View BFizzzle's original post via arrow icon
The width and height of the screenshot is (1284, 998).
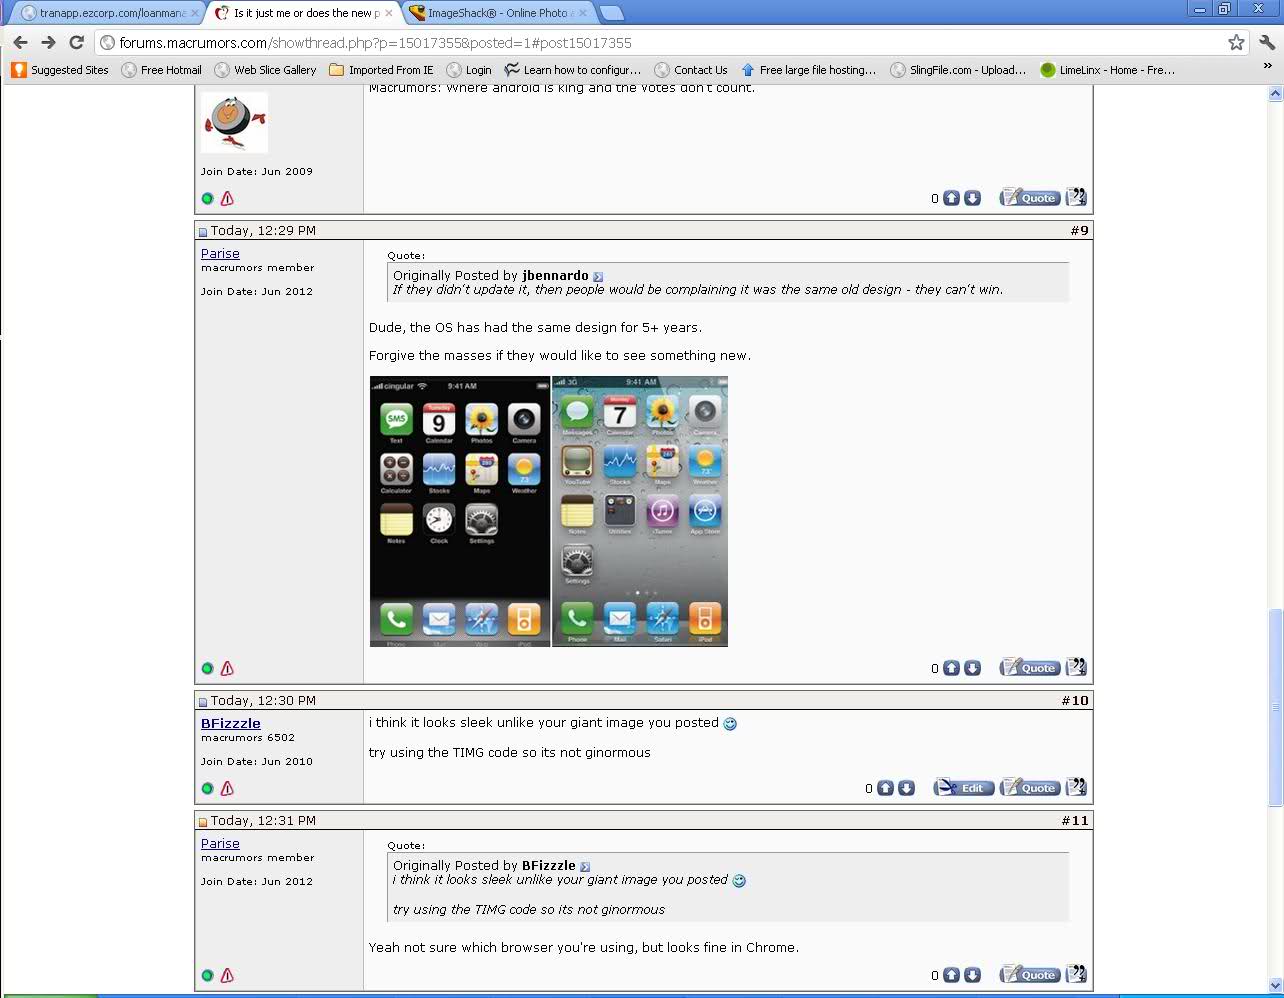(585, 867)
